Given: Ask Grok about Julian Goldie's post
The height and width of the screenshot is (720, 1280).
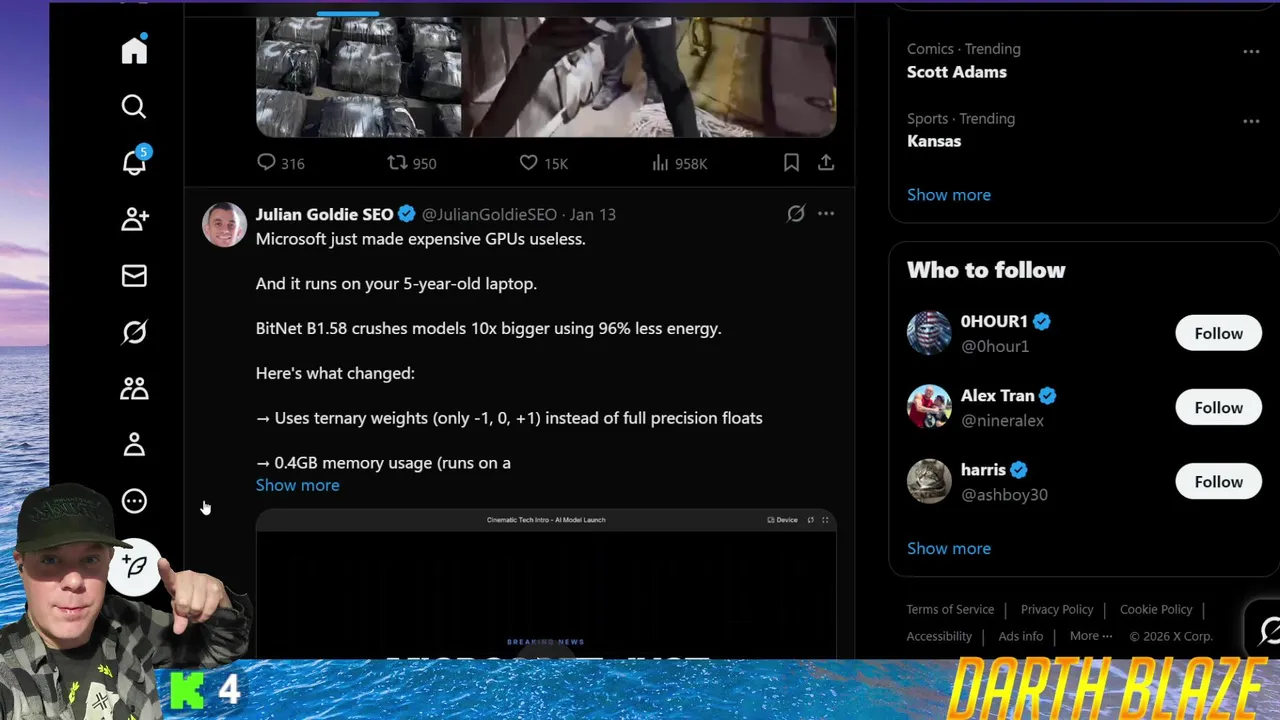Looking at the screenshot, I should 796,213.
